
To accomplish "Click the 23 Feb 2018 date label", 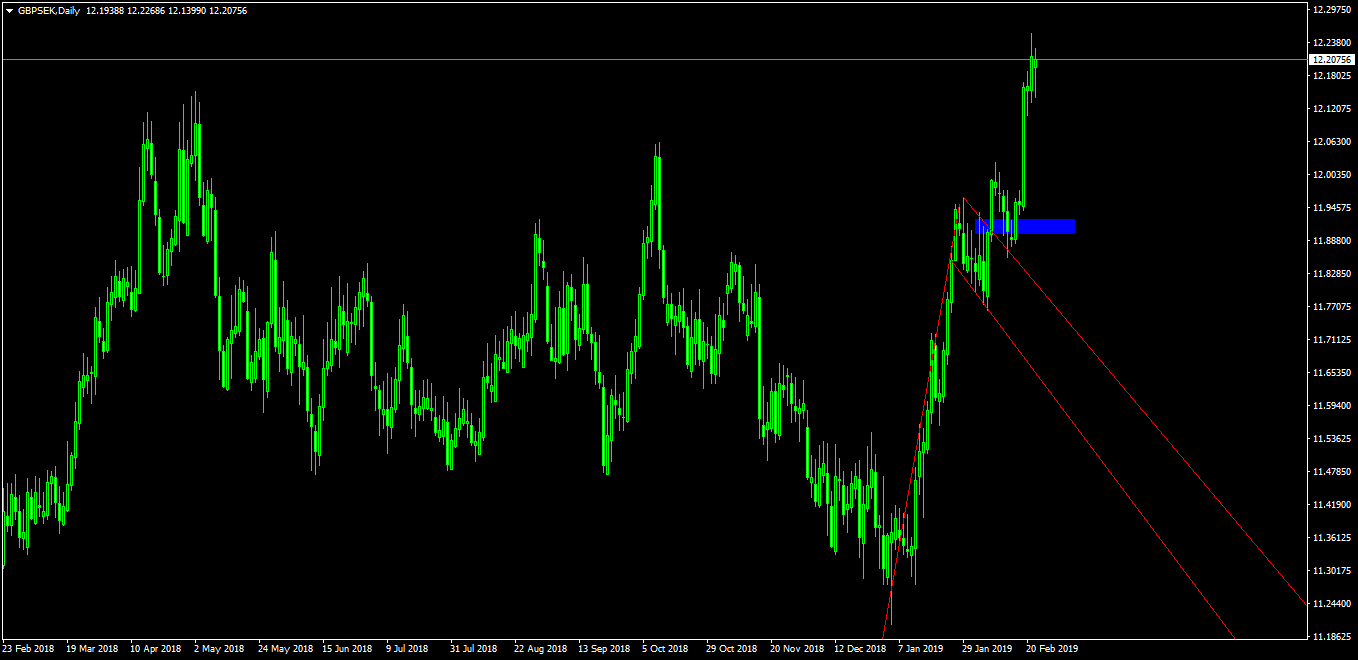I will click(x=29, y=648).
